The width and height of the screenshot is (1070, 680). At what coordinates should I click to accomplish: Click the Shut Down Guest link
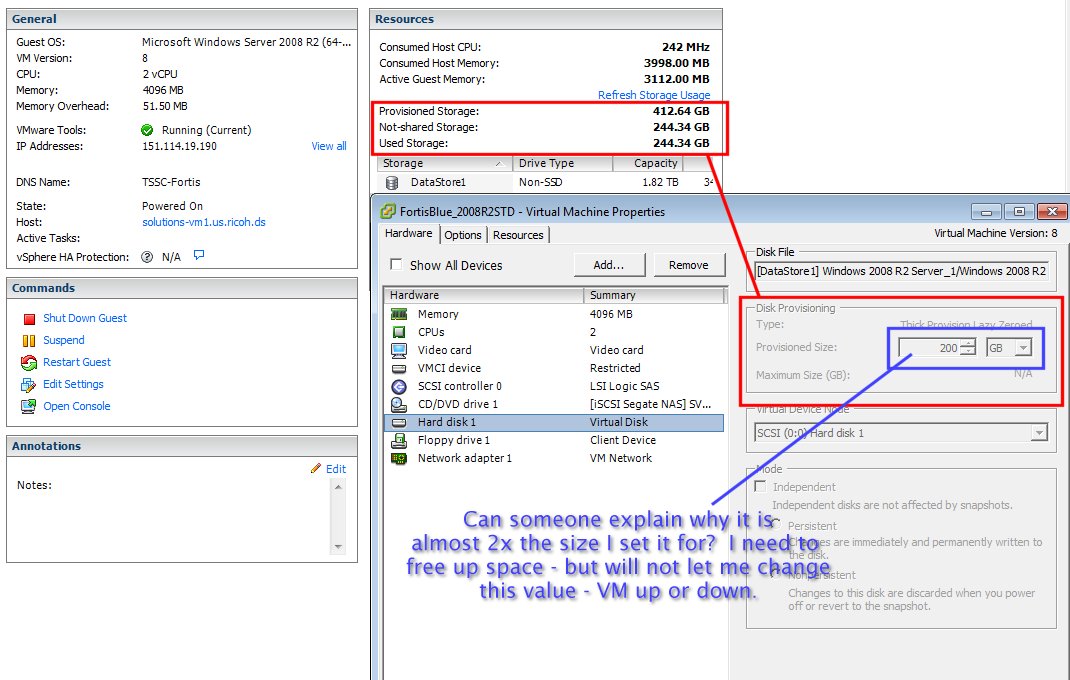(x=85, y=318)
